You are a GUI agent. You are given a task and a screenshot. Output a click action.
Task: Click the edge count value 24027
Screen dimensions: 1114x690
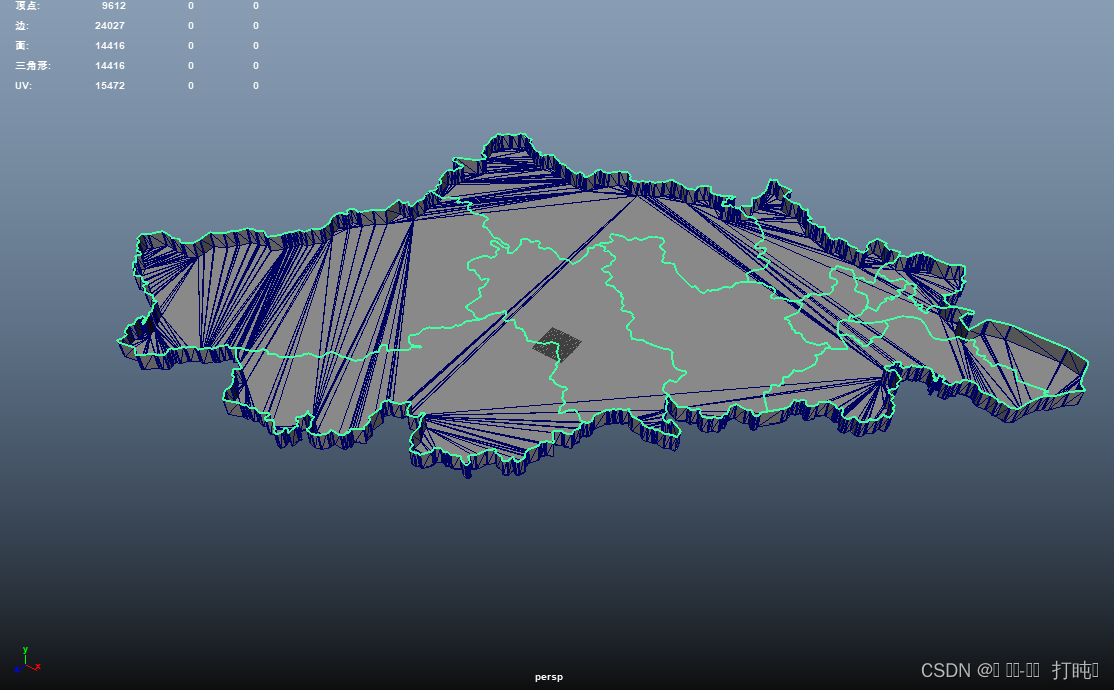[x=110, y=25]
